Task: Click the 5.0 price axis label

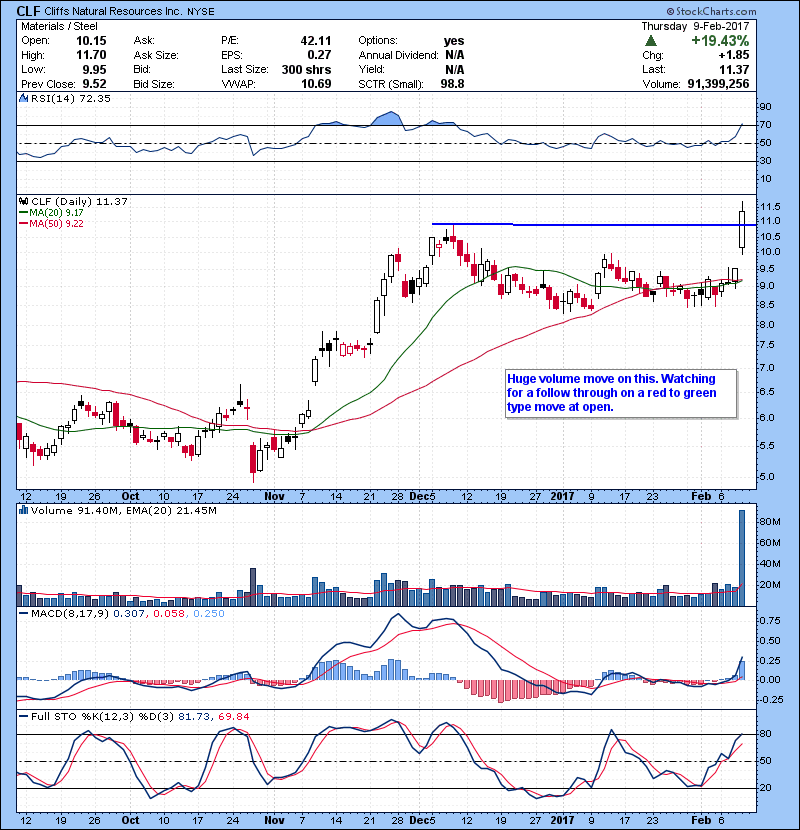Action: coord(767,477)
